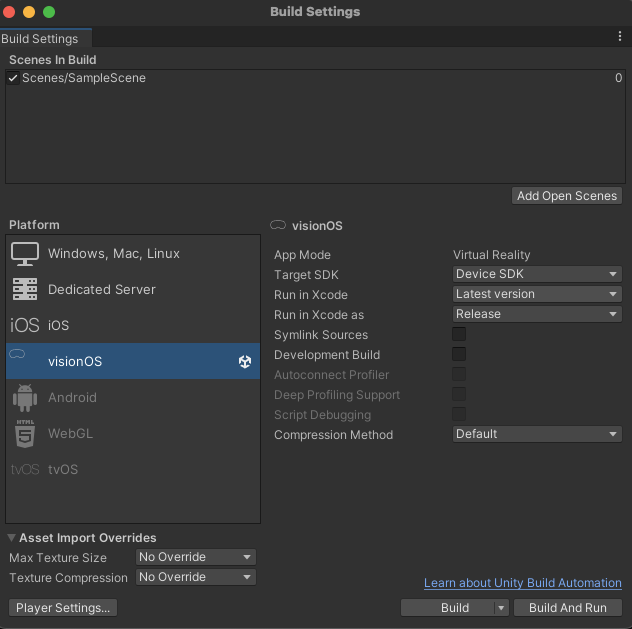Click the Platform section heading

tap(34, 225)
